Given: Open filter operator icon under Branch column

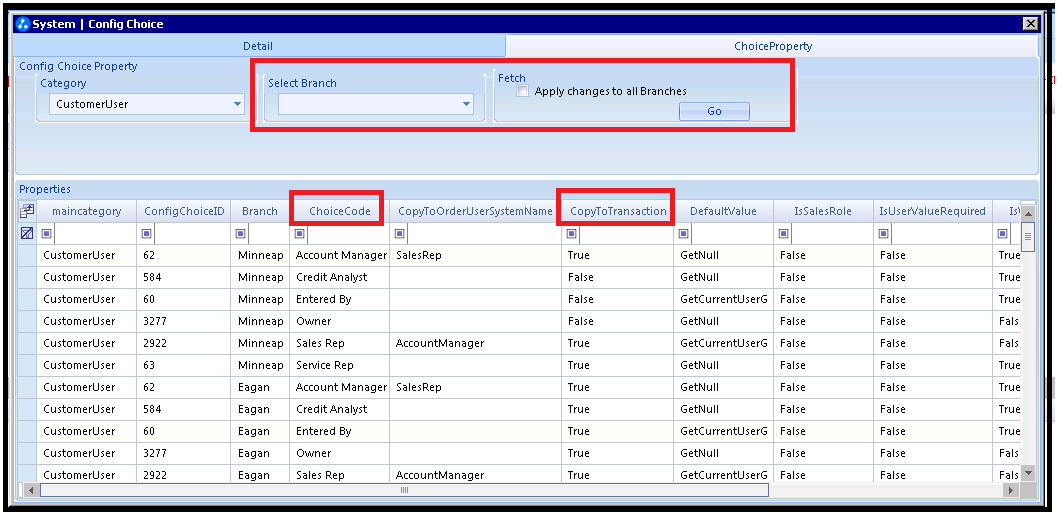Looking at the screenshot, I should click(241, 234).
